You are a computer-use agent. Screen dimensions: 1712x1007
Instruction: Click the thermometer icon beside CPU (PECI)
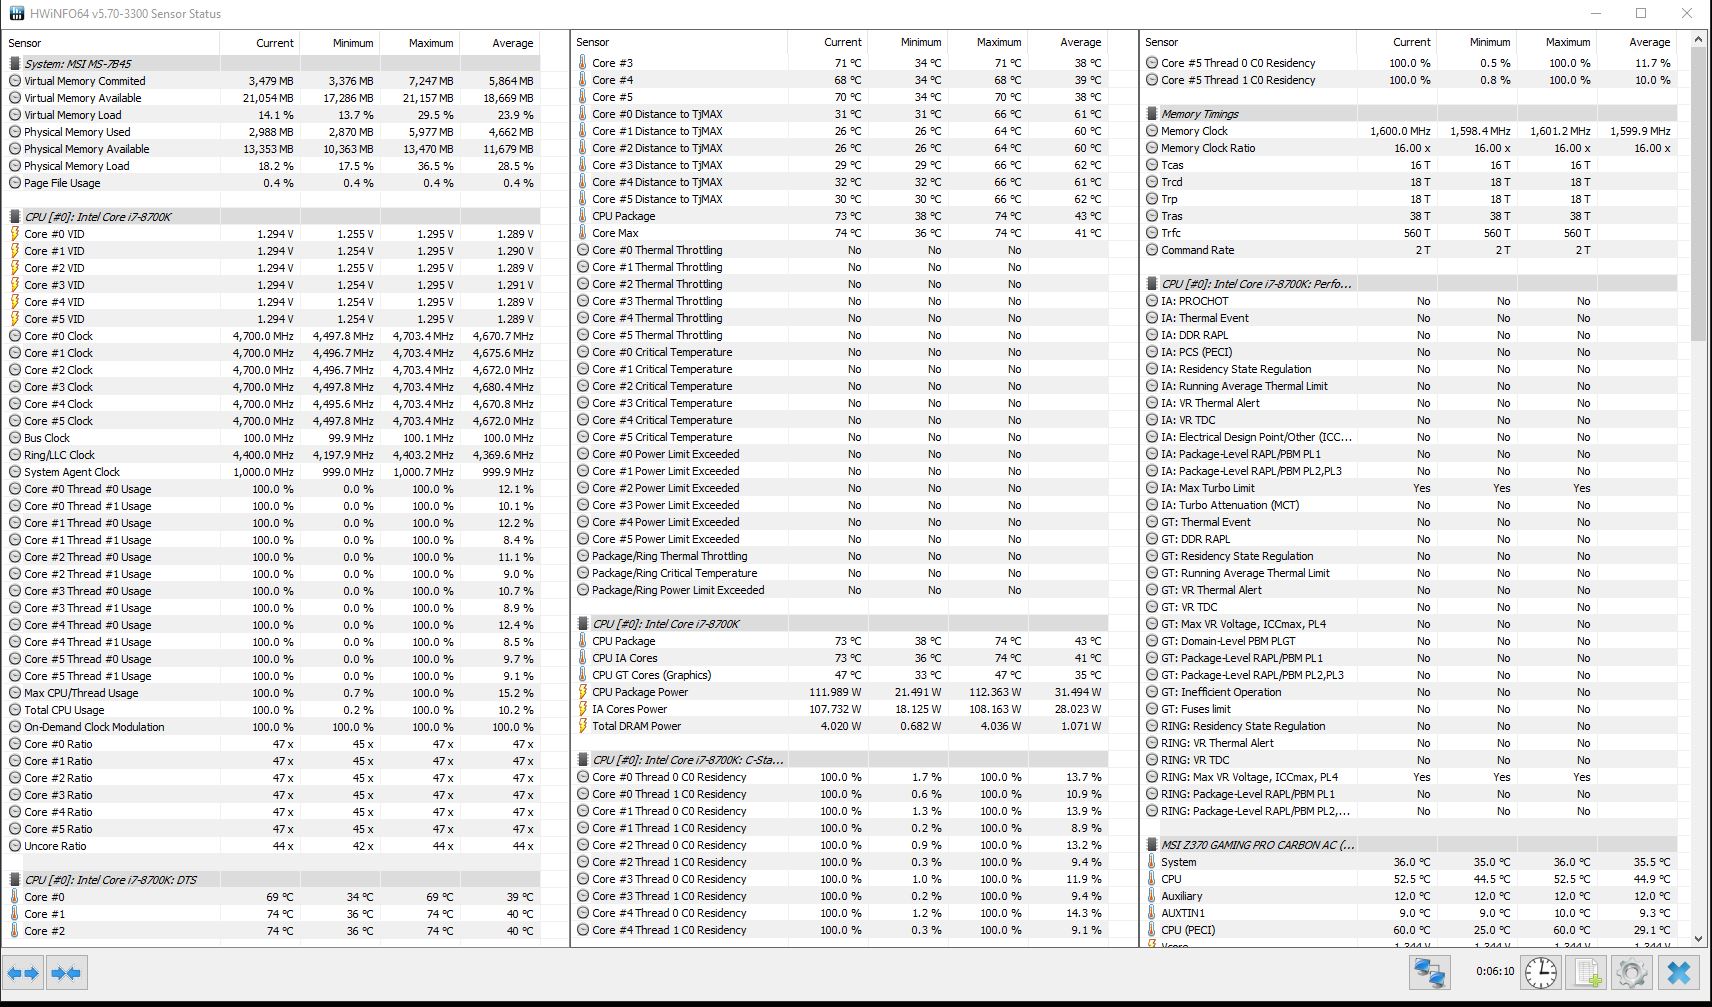click(x=1152, y=930)
